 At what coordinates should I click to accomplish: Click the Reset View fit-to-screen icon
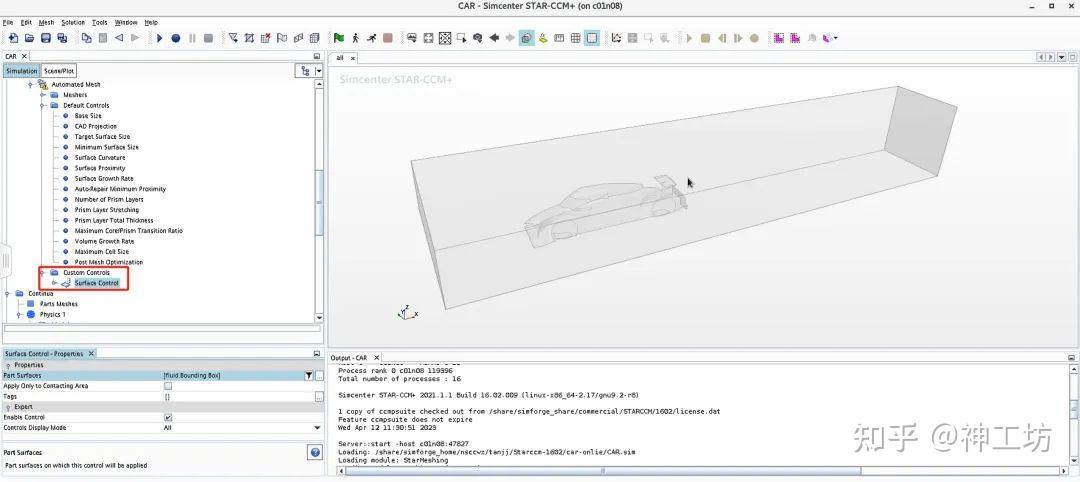tap(428, 39)
